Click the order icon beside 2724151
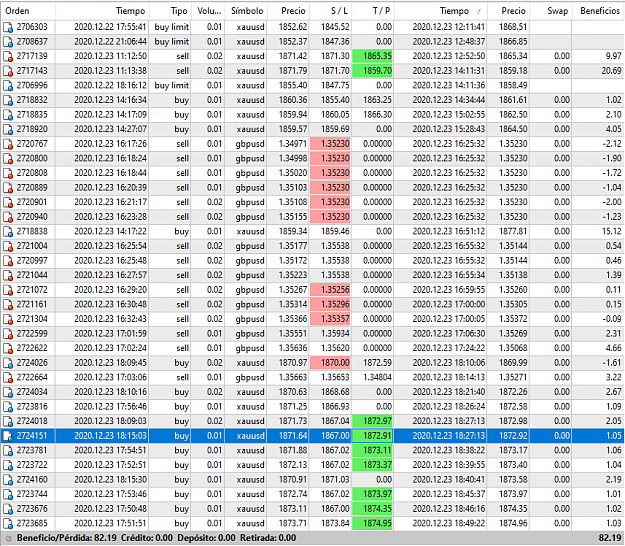This screenshot has height=546, width=625. (x=8, y=436)
